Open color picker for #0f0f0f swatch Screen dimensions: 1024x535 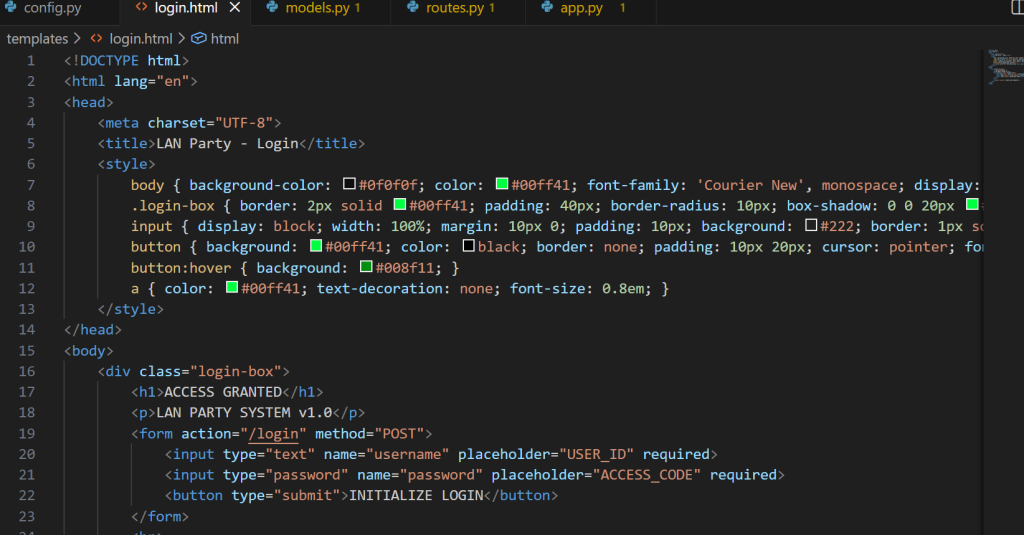pyautogui.click(x=350, y=185)
